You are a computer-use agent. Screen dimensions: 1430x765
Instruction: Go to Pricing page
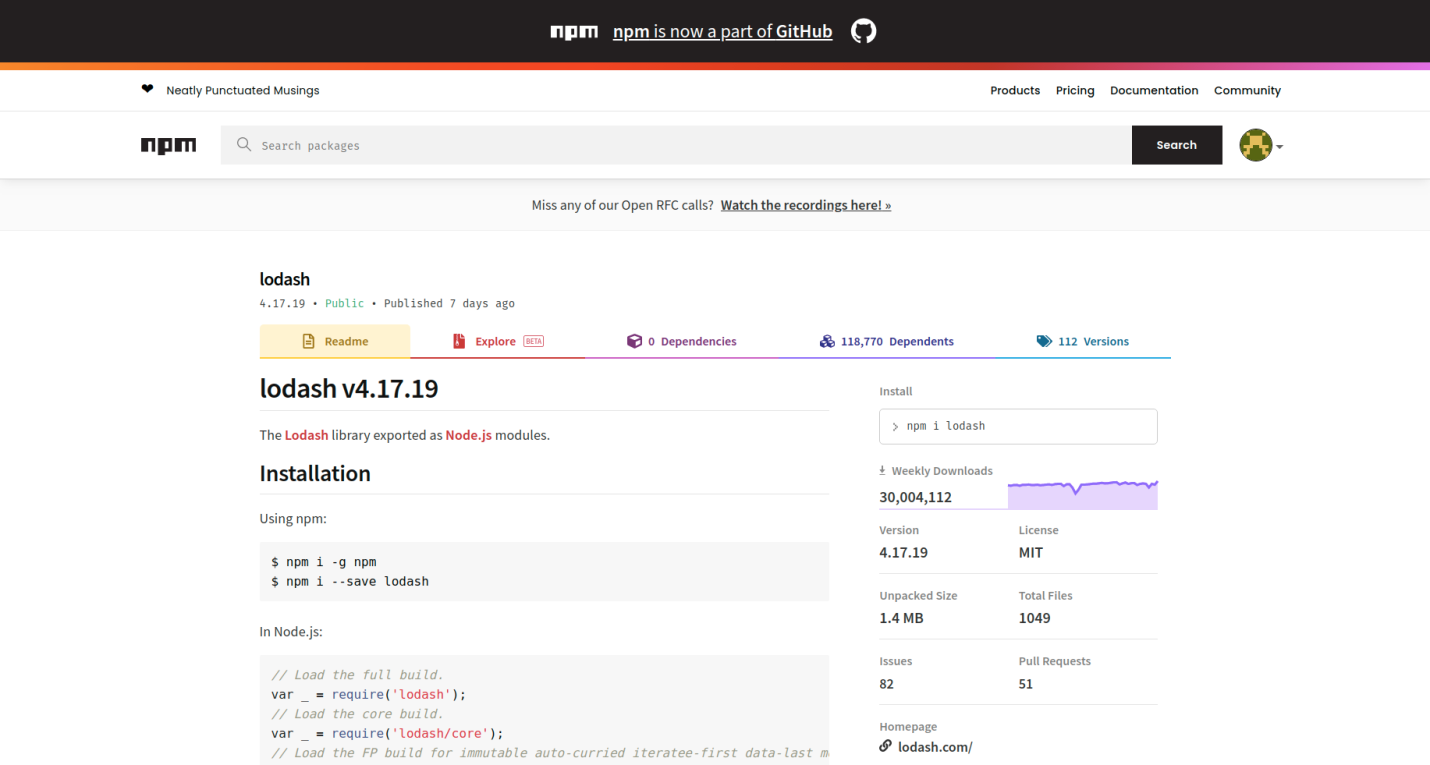coord(1075,90)
